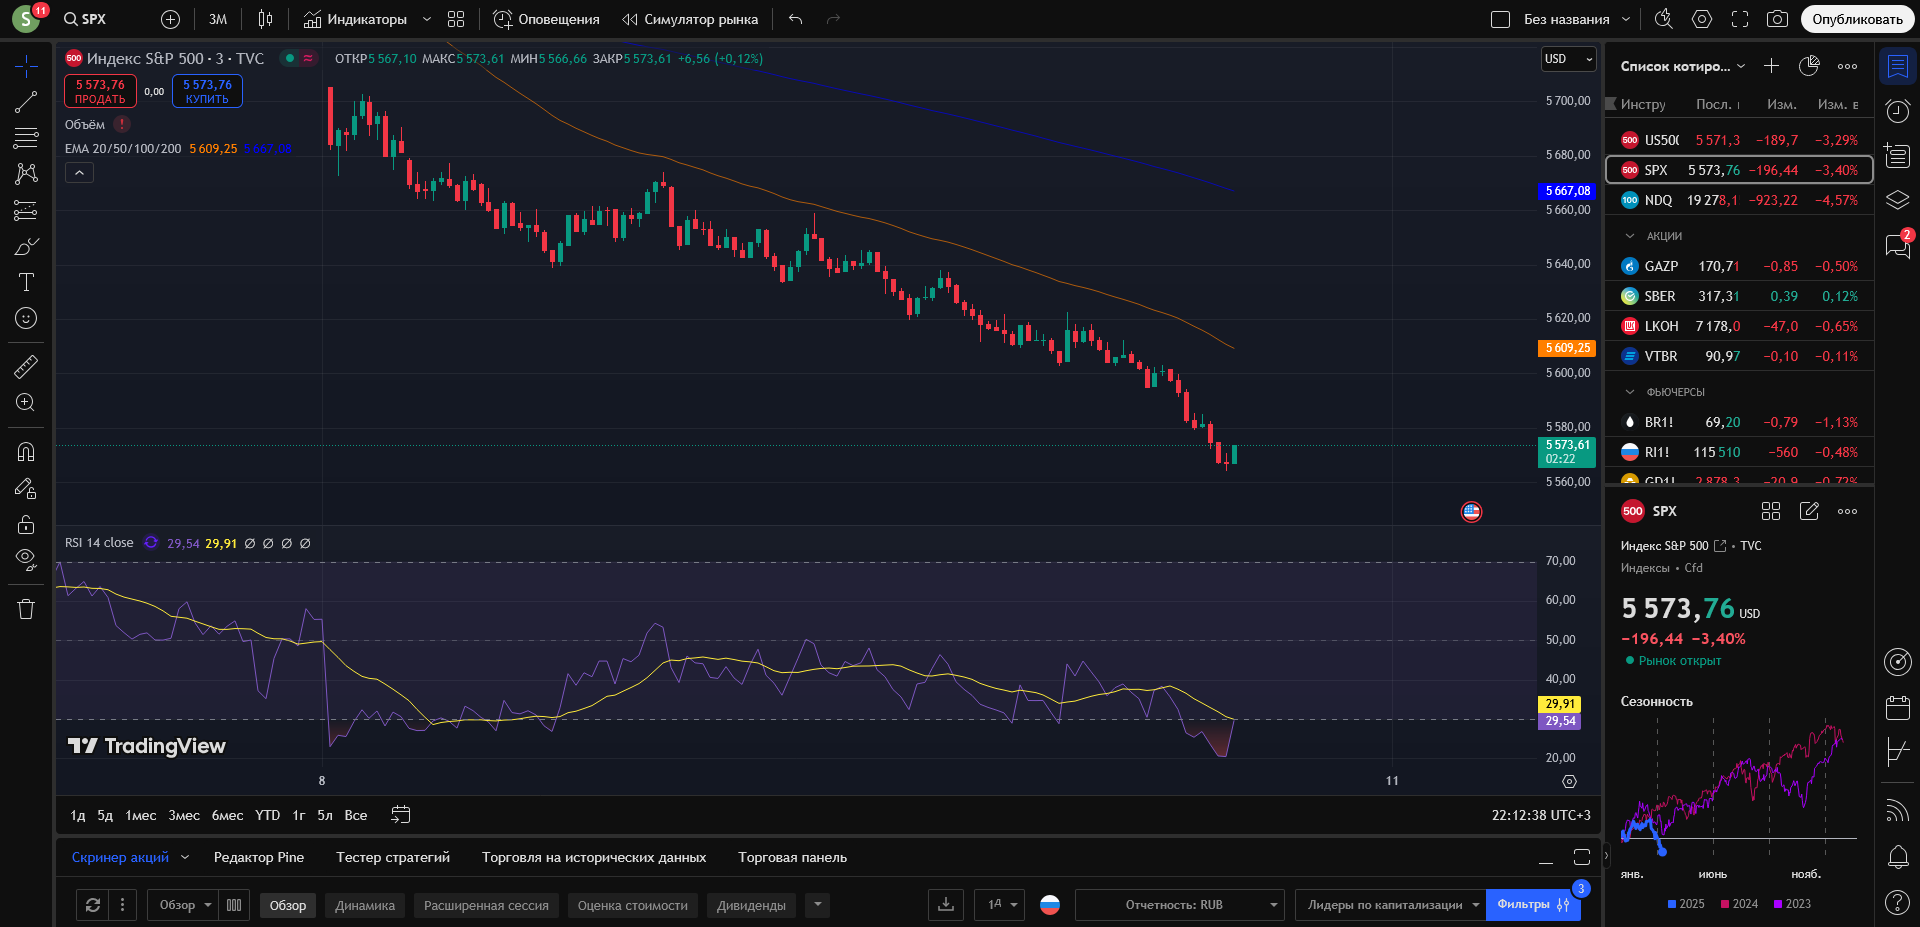Open go-to-date calendar icon

(x=400, y=815)
